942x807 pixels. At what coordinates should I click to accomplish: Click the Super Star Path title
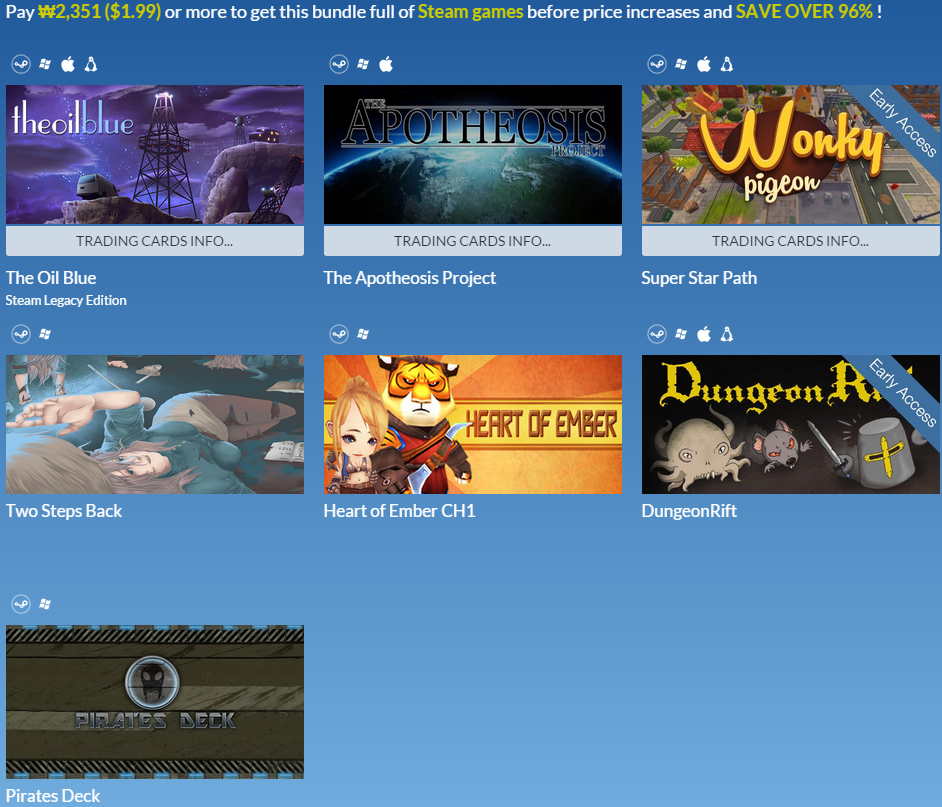[699, 278]
